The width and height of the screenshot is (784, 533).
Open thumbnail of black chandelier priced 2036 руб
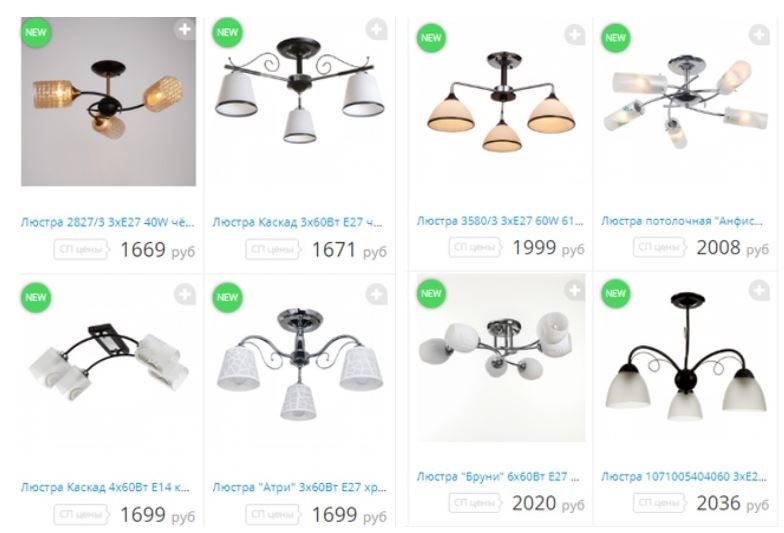[685, 358]
